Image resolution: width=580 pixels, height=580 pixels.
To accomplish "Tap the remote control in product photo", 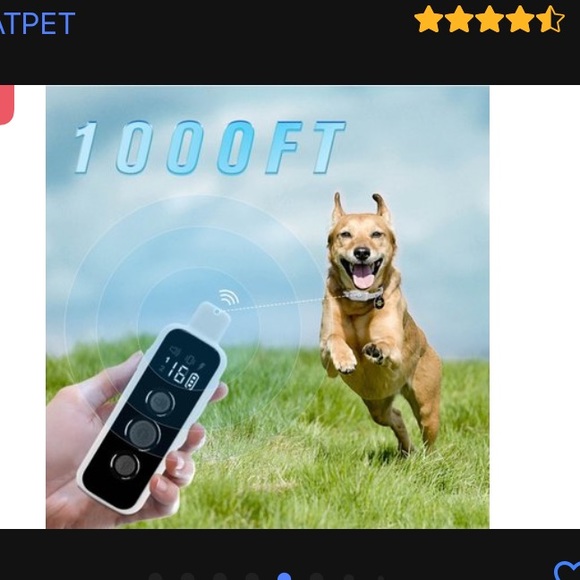I will point(154,409).
